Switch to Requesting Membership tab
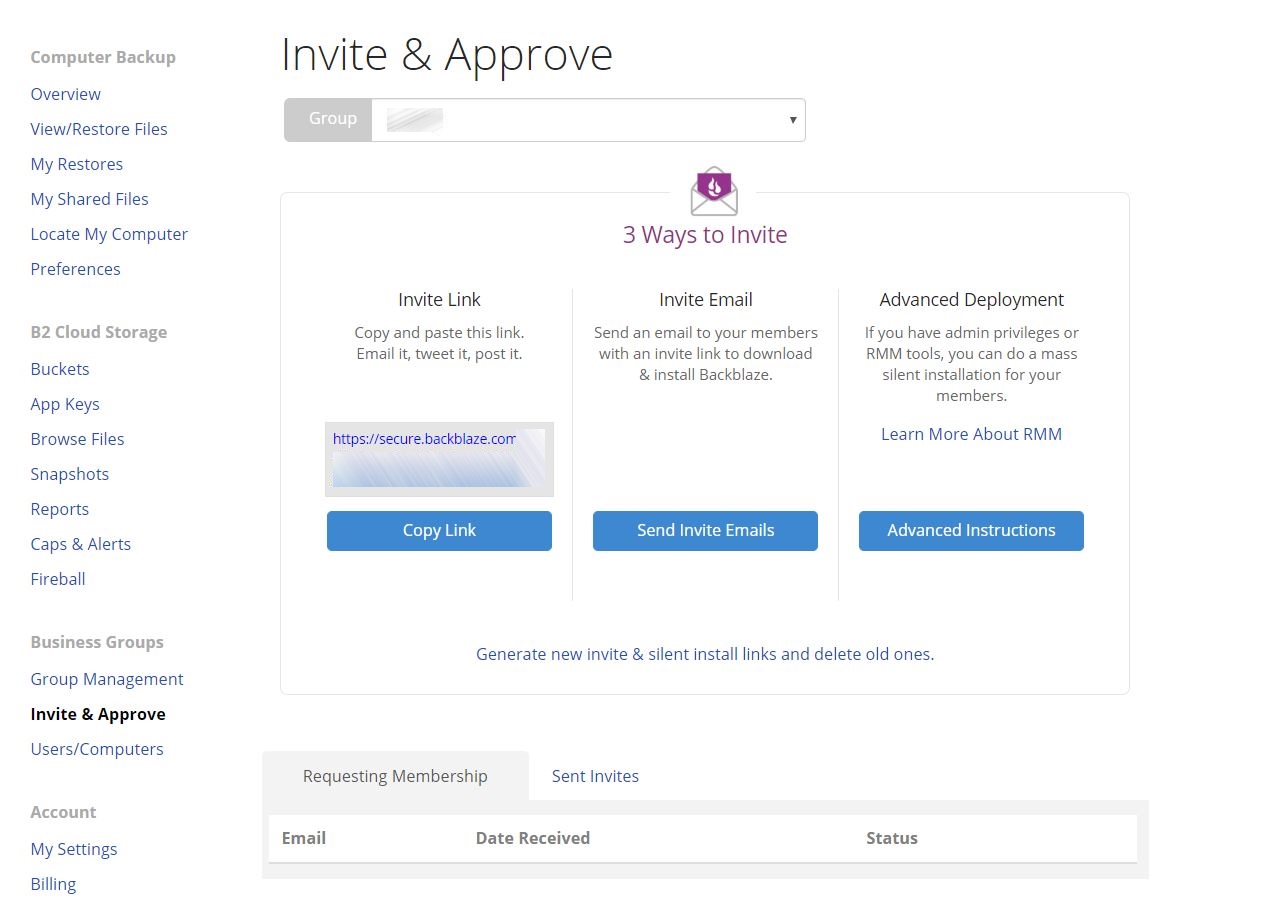The image size is (1273, 913). point(395,776)
